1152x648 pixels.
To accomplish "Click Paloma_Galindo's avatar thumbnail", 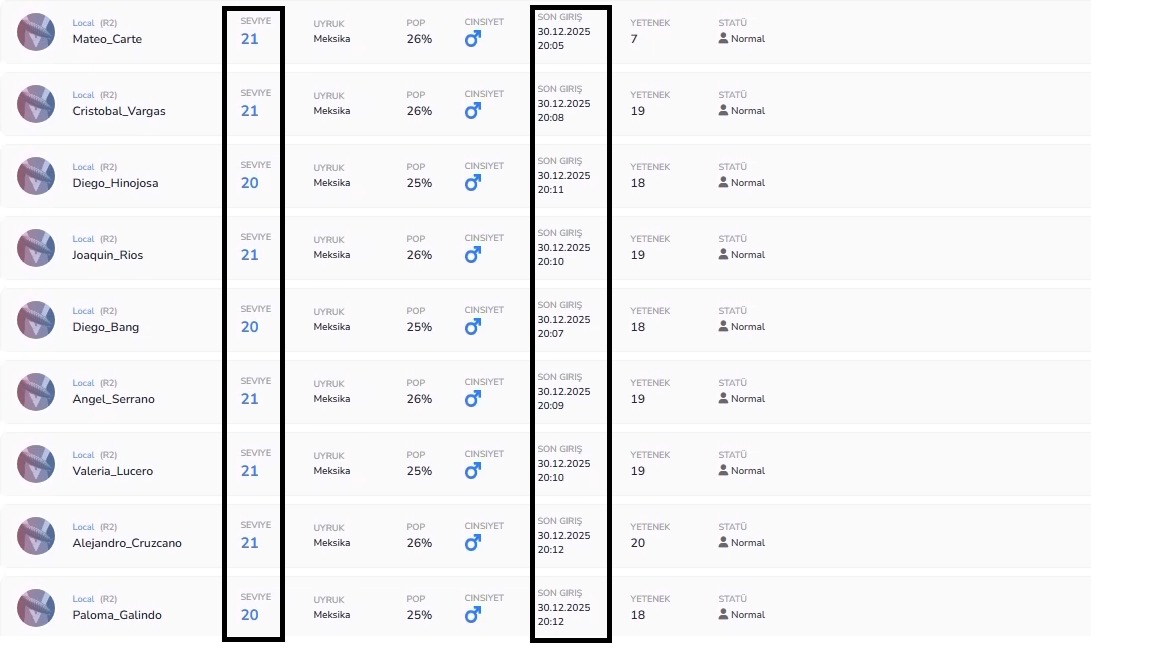I will tap(36, 608).
